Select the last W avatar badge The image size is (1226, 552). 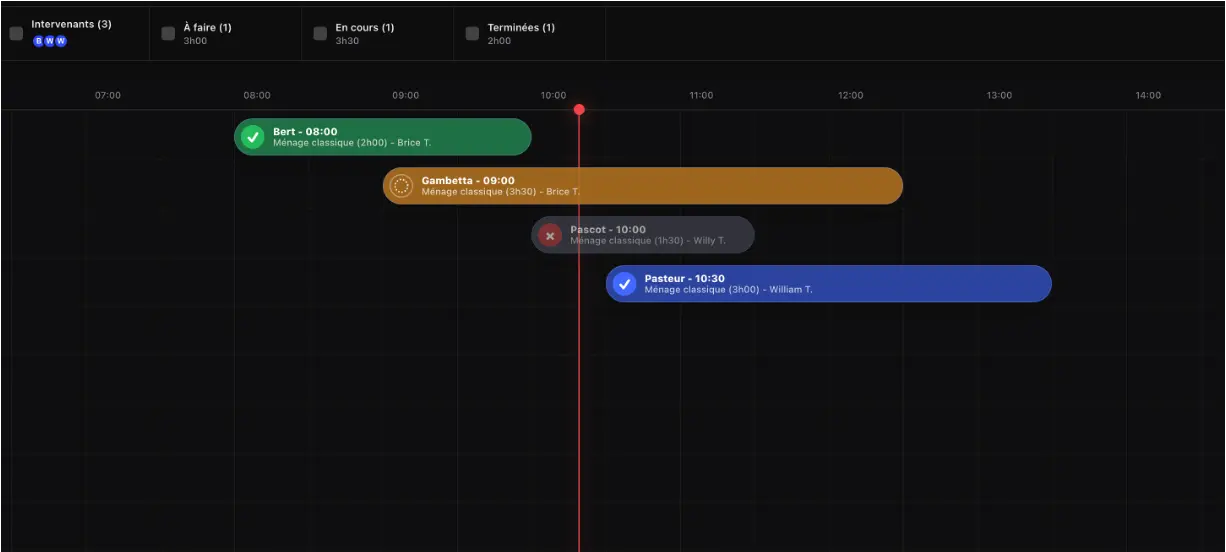tap(61, 41)
